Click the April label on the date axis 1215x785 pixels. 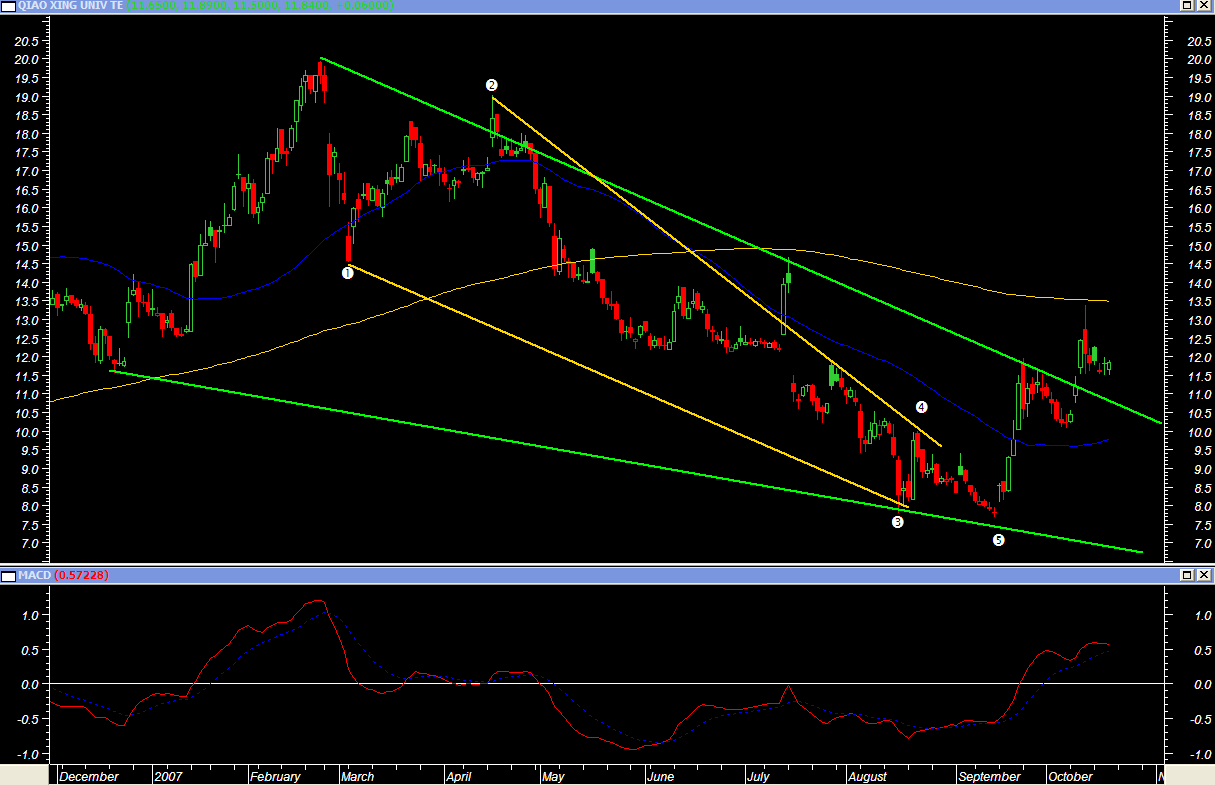click(459, 776)
